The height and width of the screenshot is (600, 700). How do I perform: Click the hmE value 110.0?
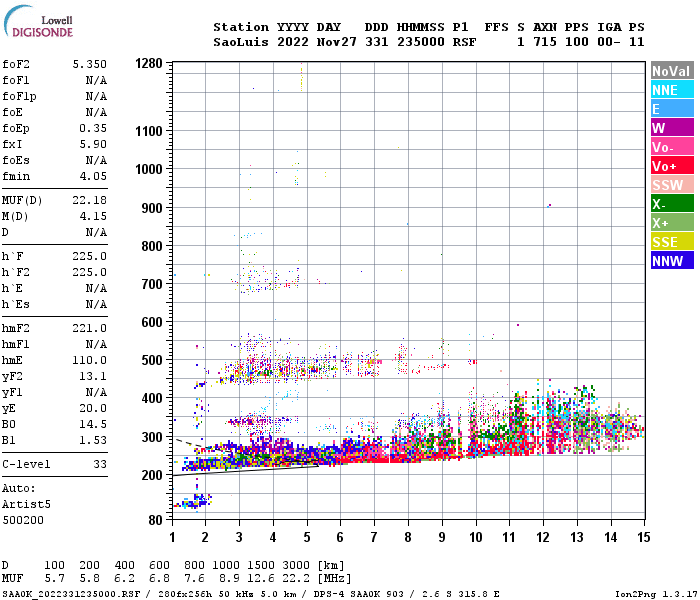pos(90,360)
